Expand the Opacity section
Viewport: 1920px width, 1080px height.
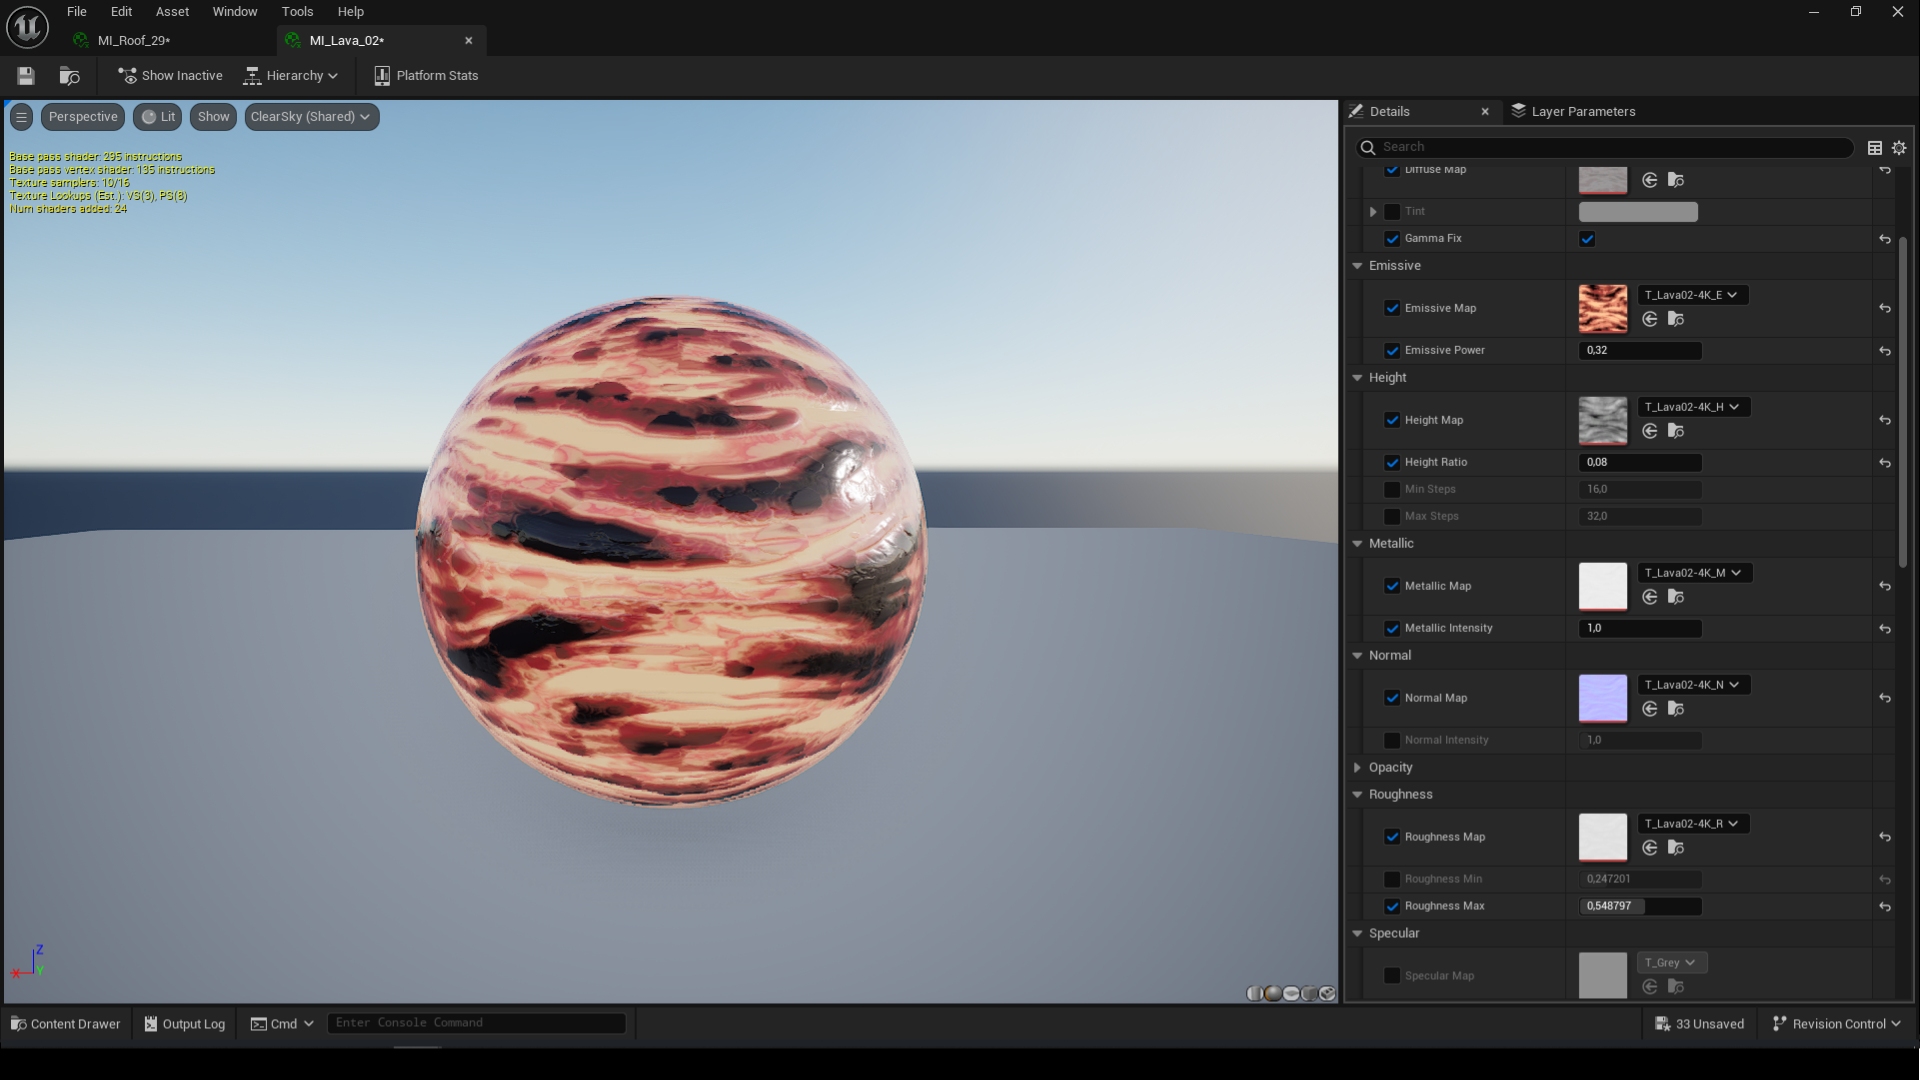[x=1357, y=768]
